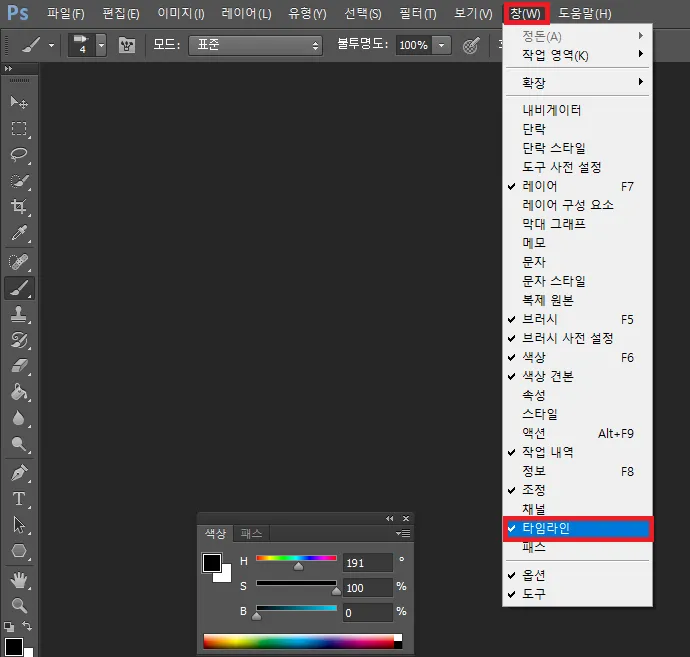Screen dimensions: 690x657
Task: Uncheck 도구 panel in window menu
Action: 577,594
